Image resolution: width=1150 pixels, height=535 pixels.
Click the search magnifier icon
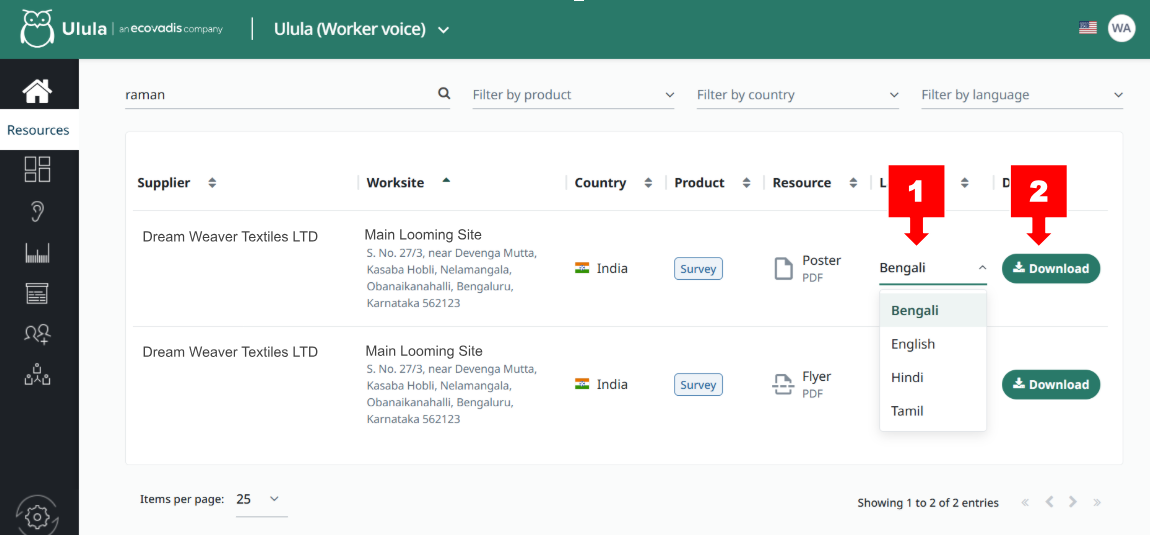(444, 93)
